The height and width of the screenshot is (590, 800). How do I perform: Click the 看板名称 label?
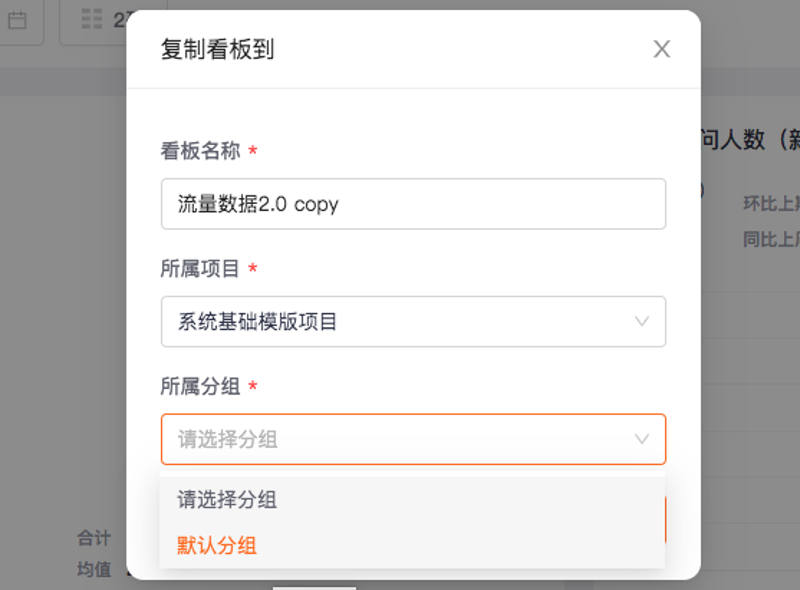201,151
